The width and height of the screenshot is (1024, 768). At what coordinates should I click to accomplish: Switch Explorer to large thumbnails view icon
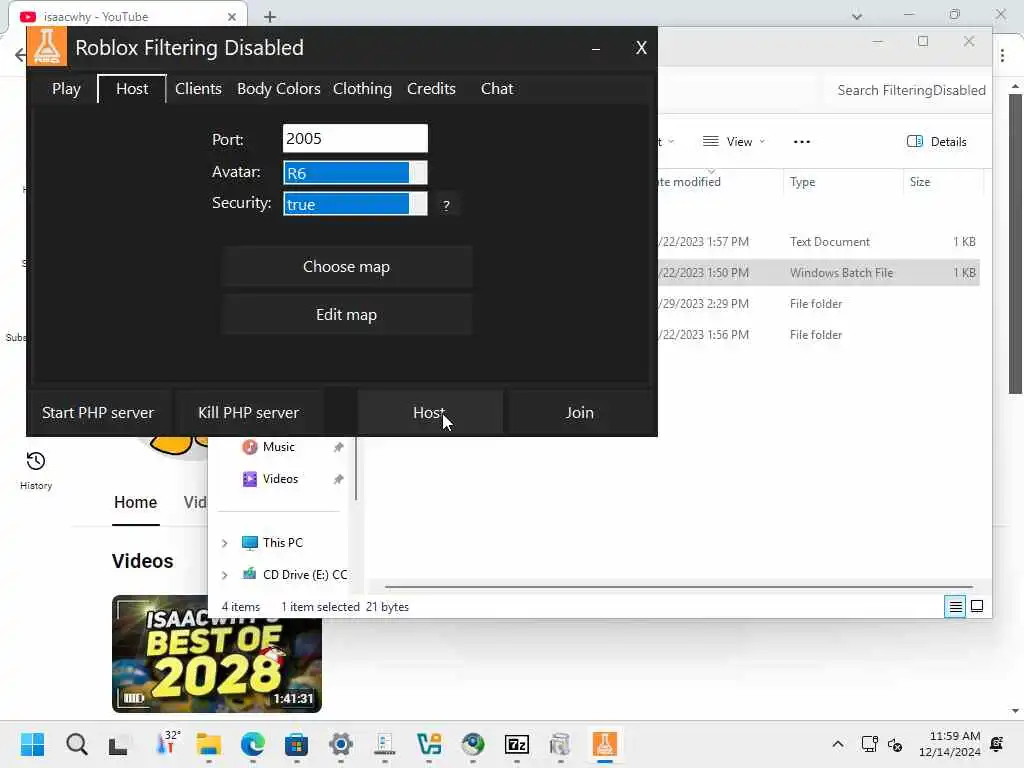pyautogui.click(x=977, y=607)
